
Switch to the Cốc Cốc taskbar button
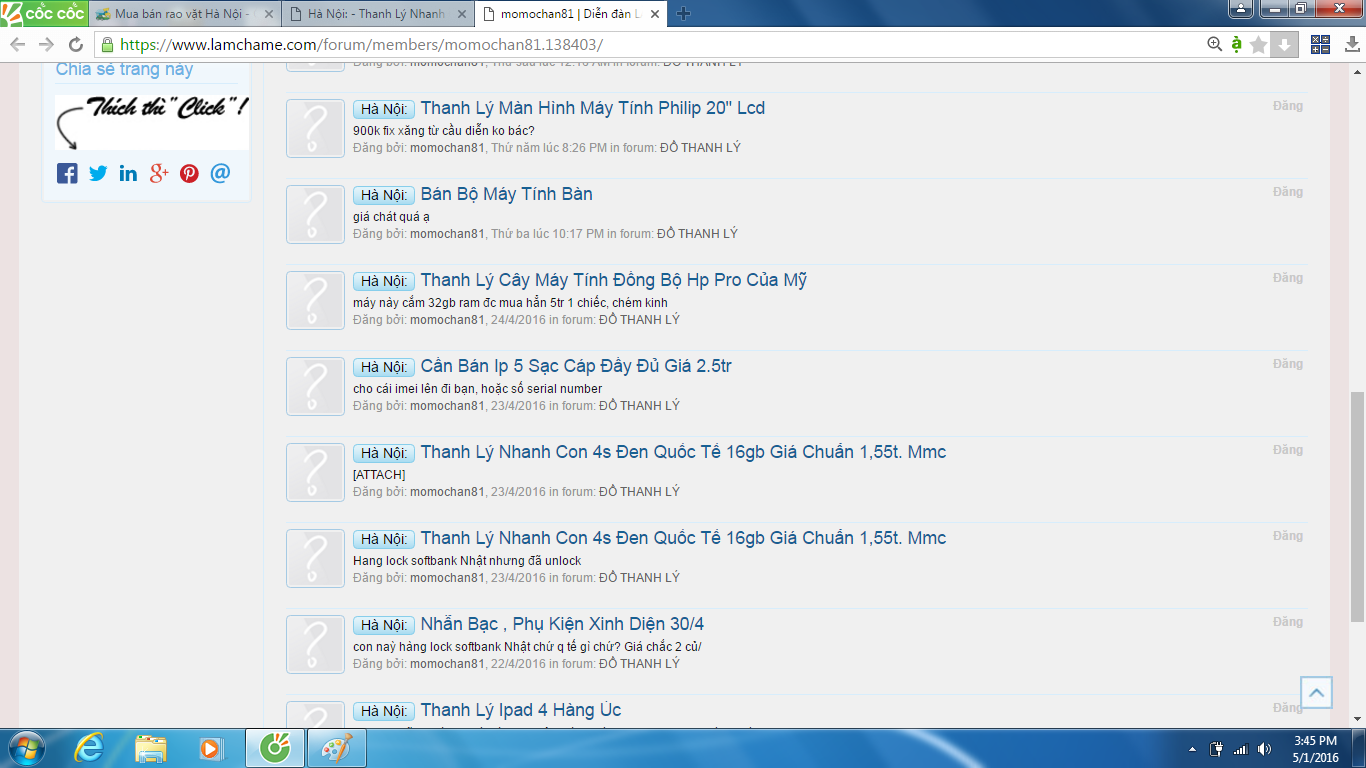pos(274,748)
